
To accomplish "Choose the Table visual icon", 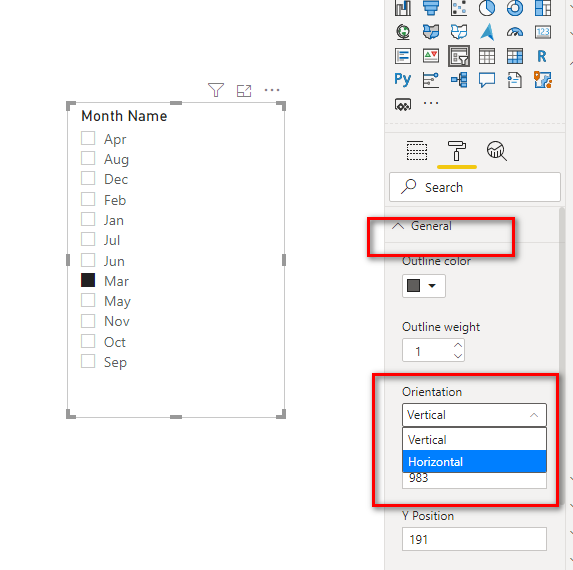I will pyautogui.click(x=487, y=56).
